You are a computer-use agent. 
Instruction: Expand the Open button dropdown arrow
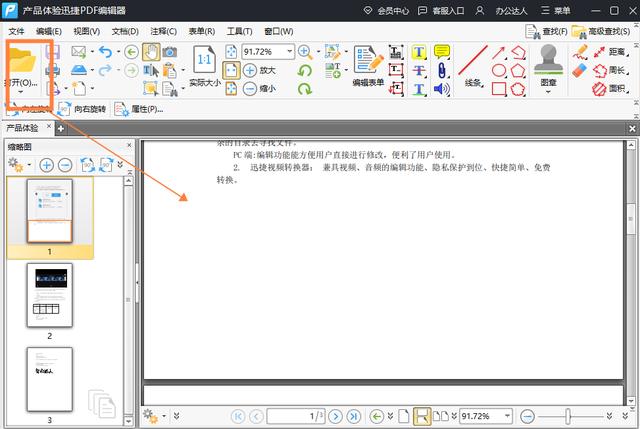pyautogui.click(x=20, y=92)
